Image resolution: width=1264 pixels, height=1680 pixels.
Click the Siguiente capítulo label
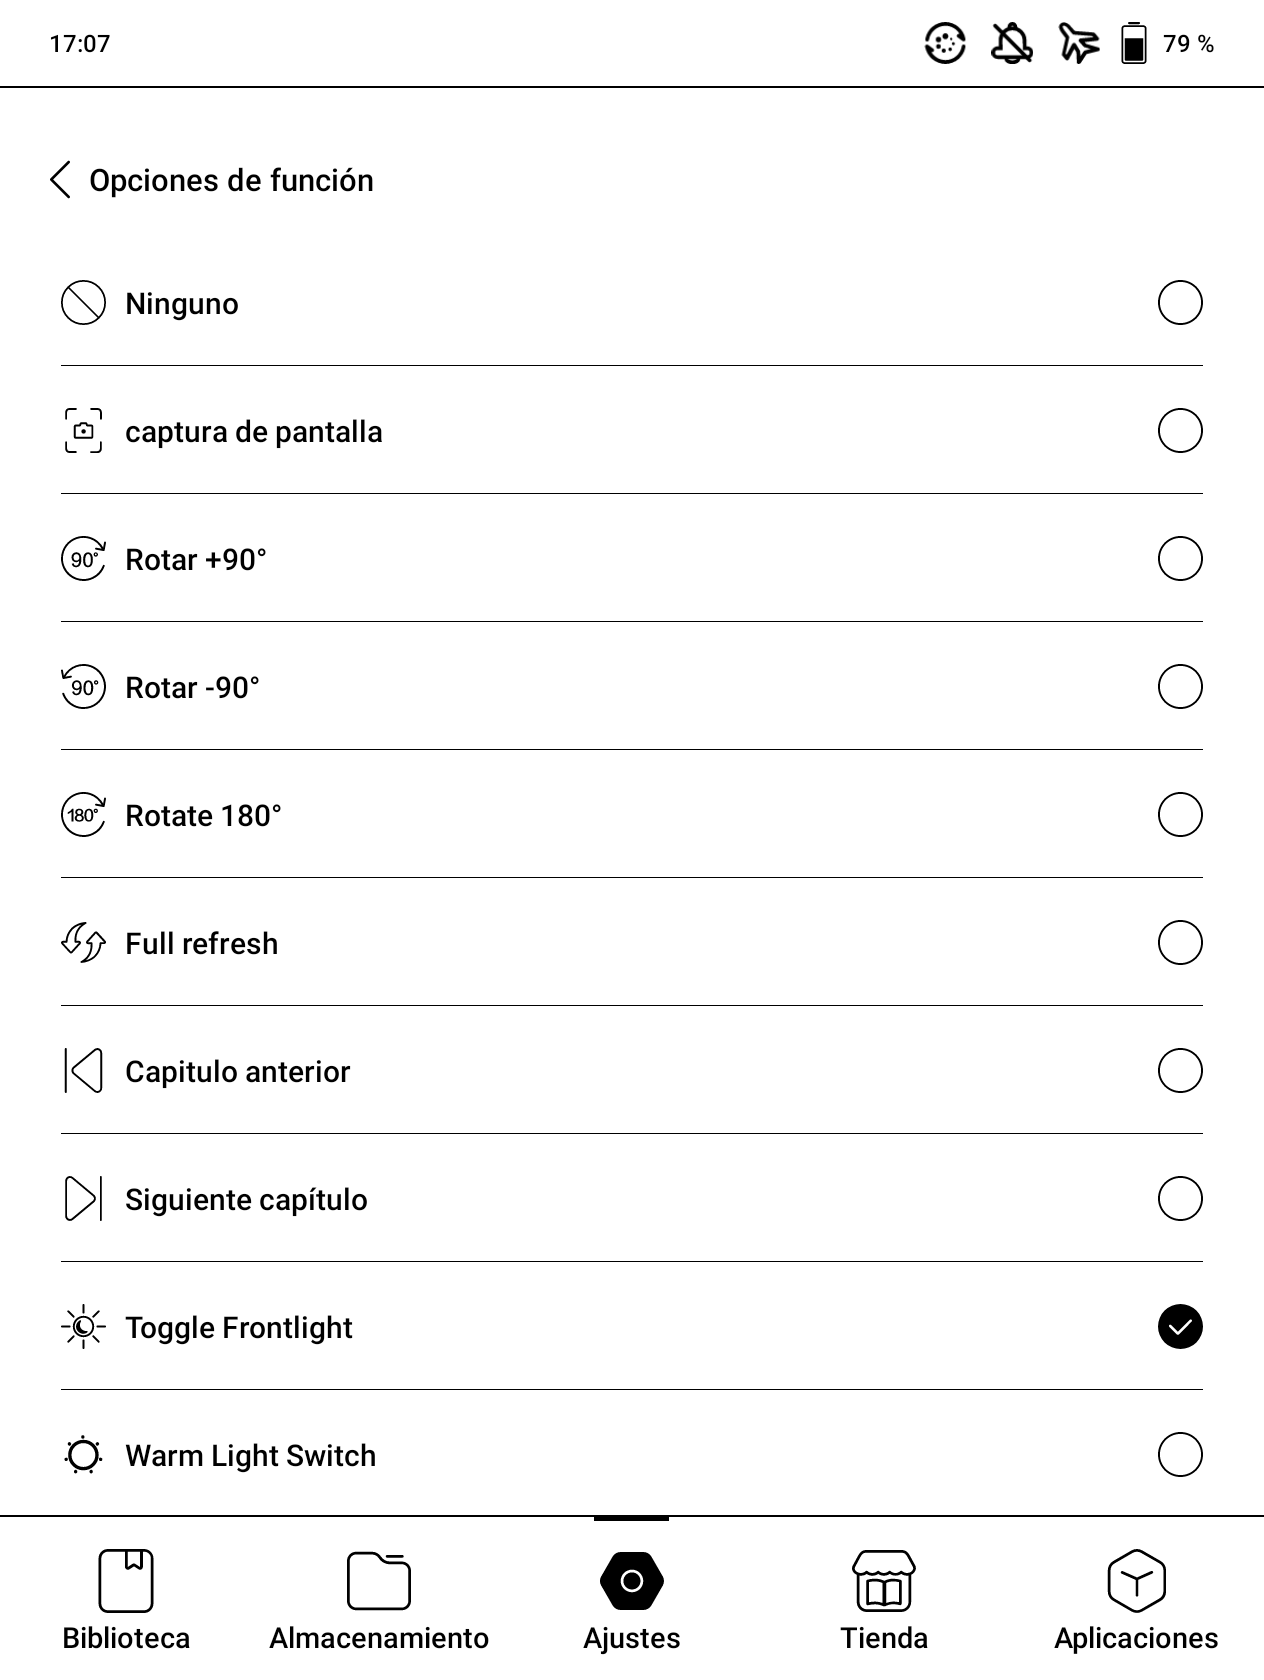pos(246,1199)
